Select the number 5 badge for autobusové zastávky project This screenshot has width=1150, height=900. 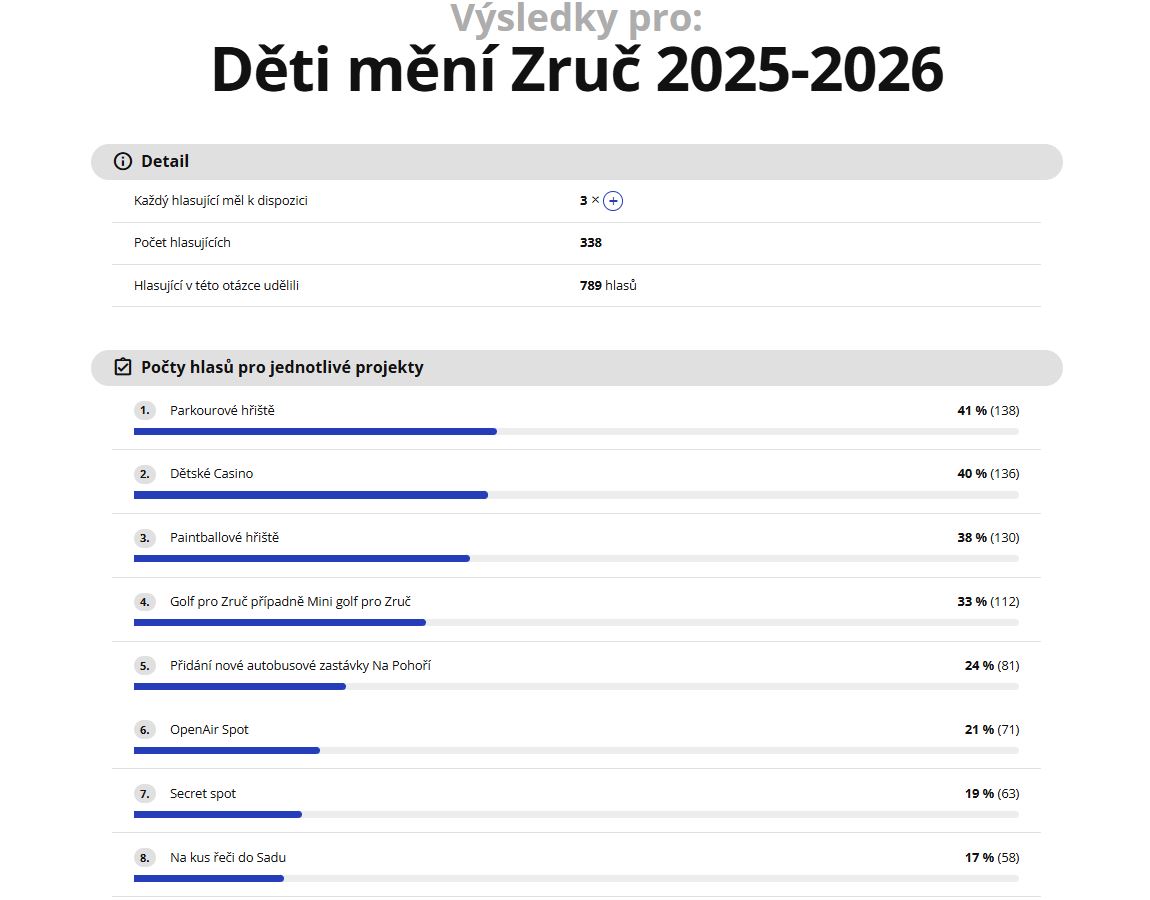tap(144, 666)
